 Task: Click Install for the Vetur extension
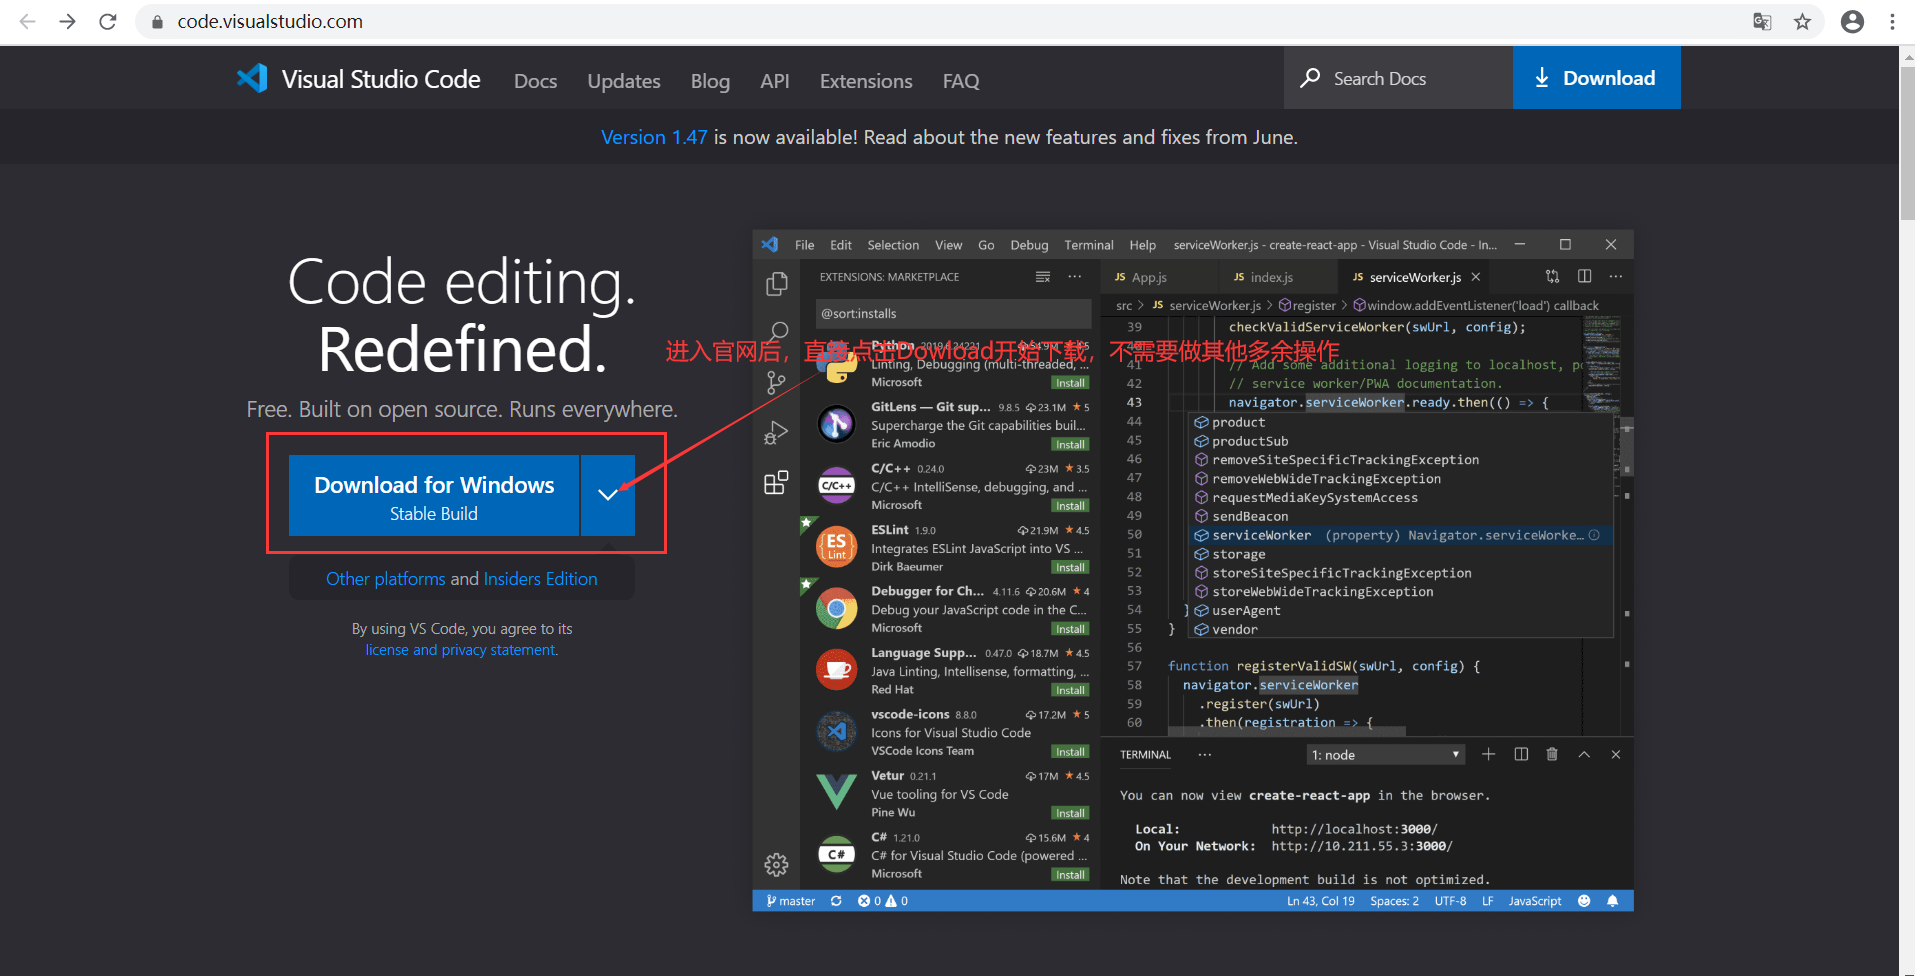[1070, 813]
